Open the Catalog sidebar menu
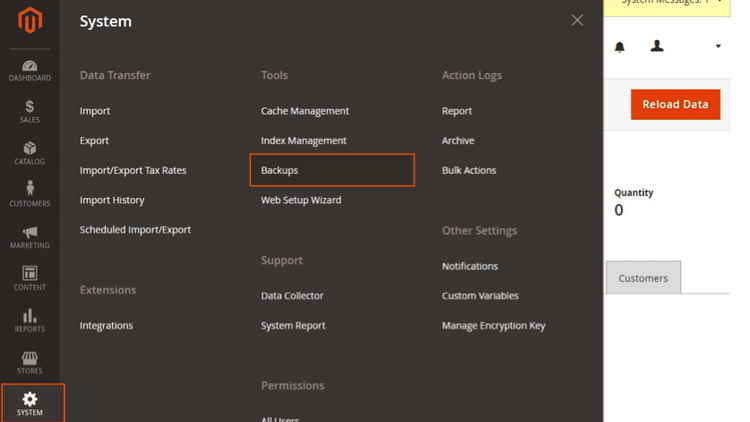Image resolution: width=750 pixels, height=422 pixels. pos(30,153)
